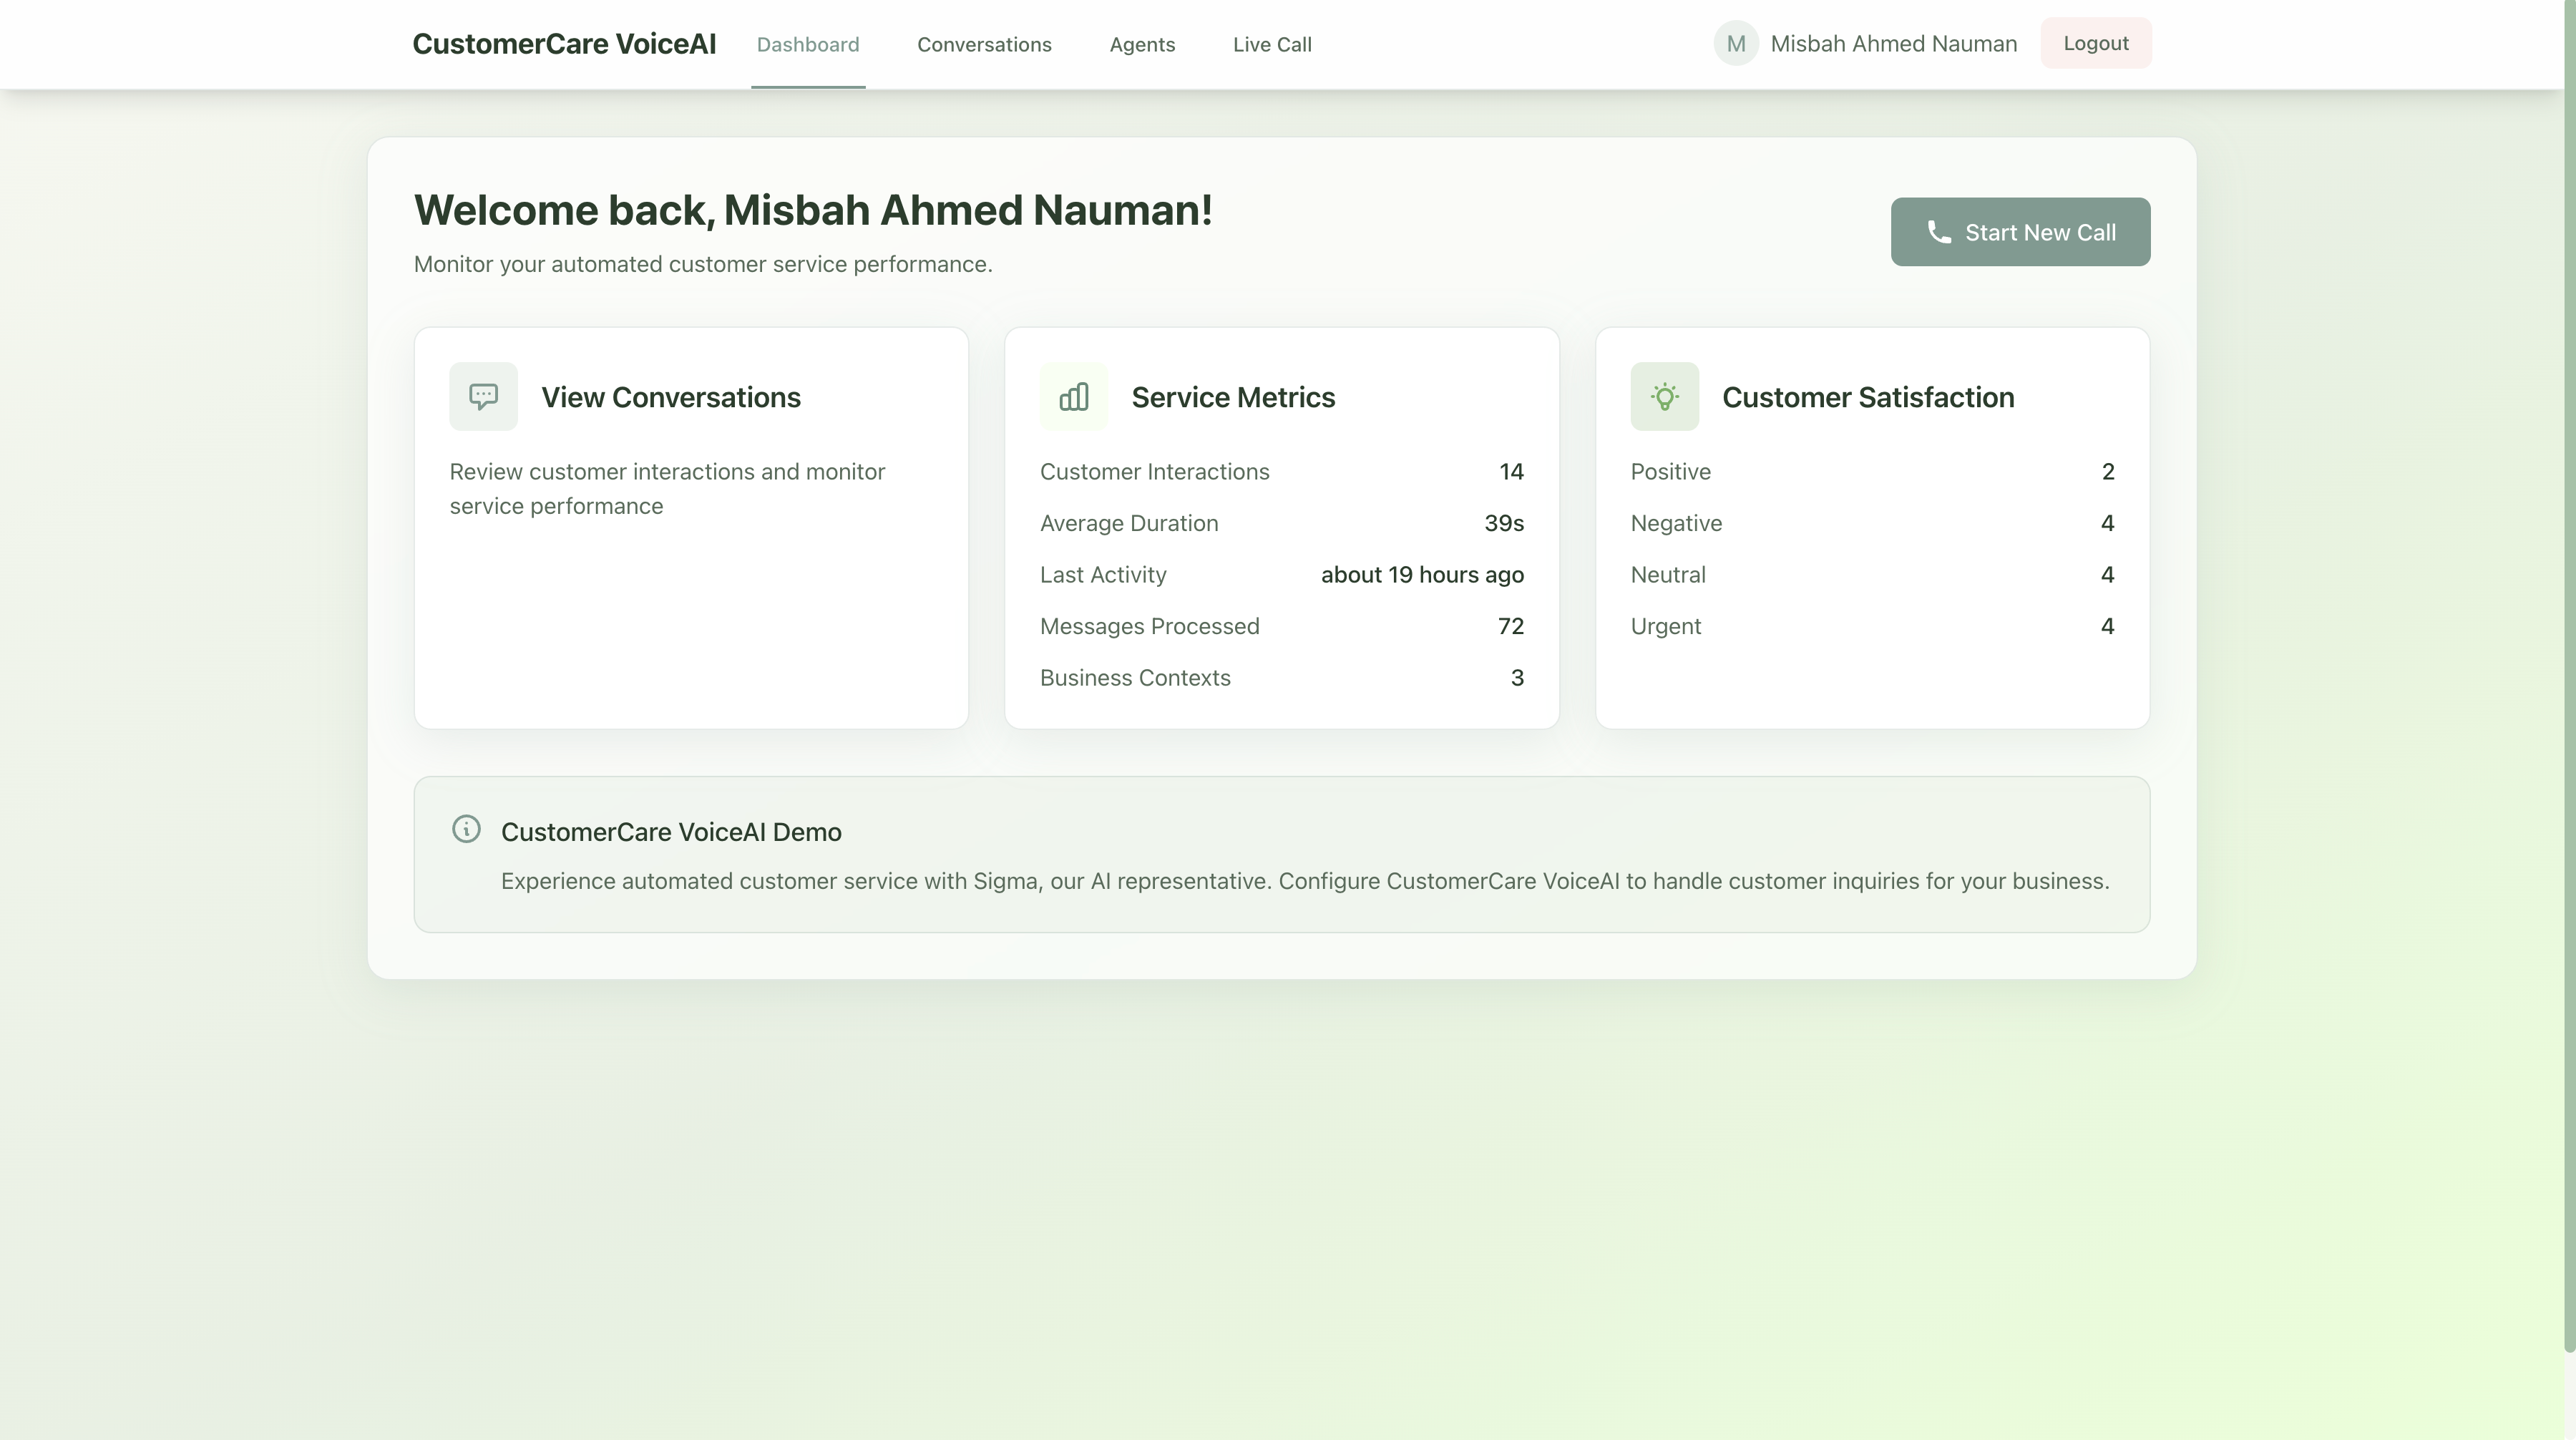Click the bar chart Service Metrics icon
Viewport: 2576px width, 1440px height.
click(1074, 397)
